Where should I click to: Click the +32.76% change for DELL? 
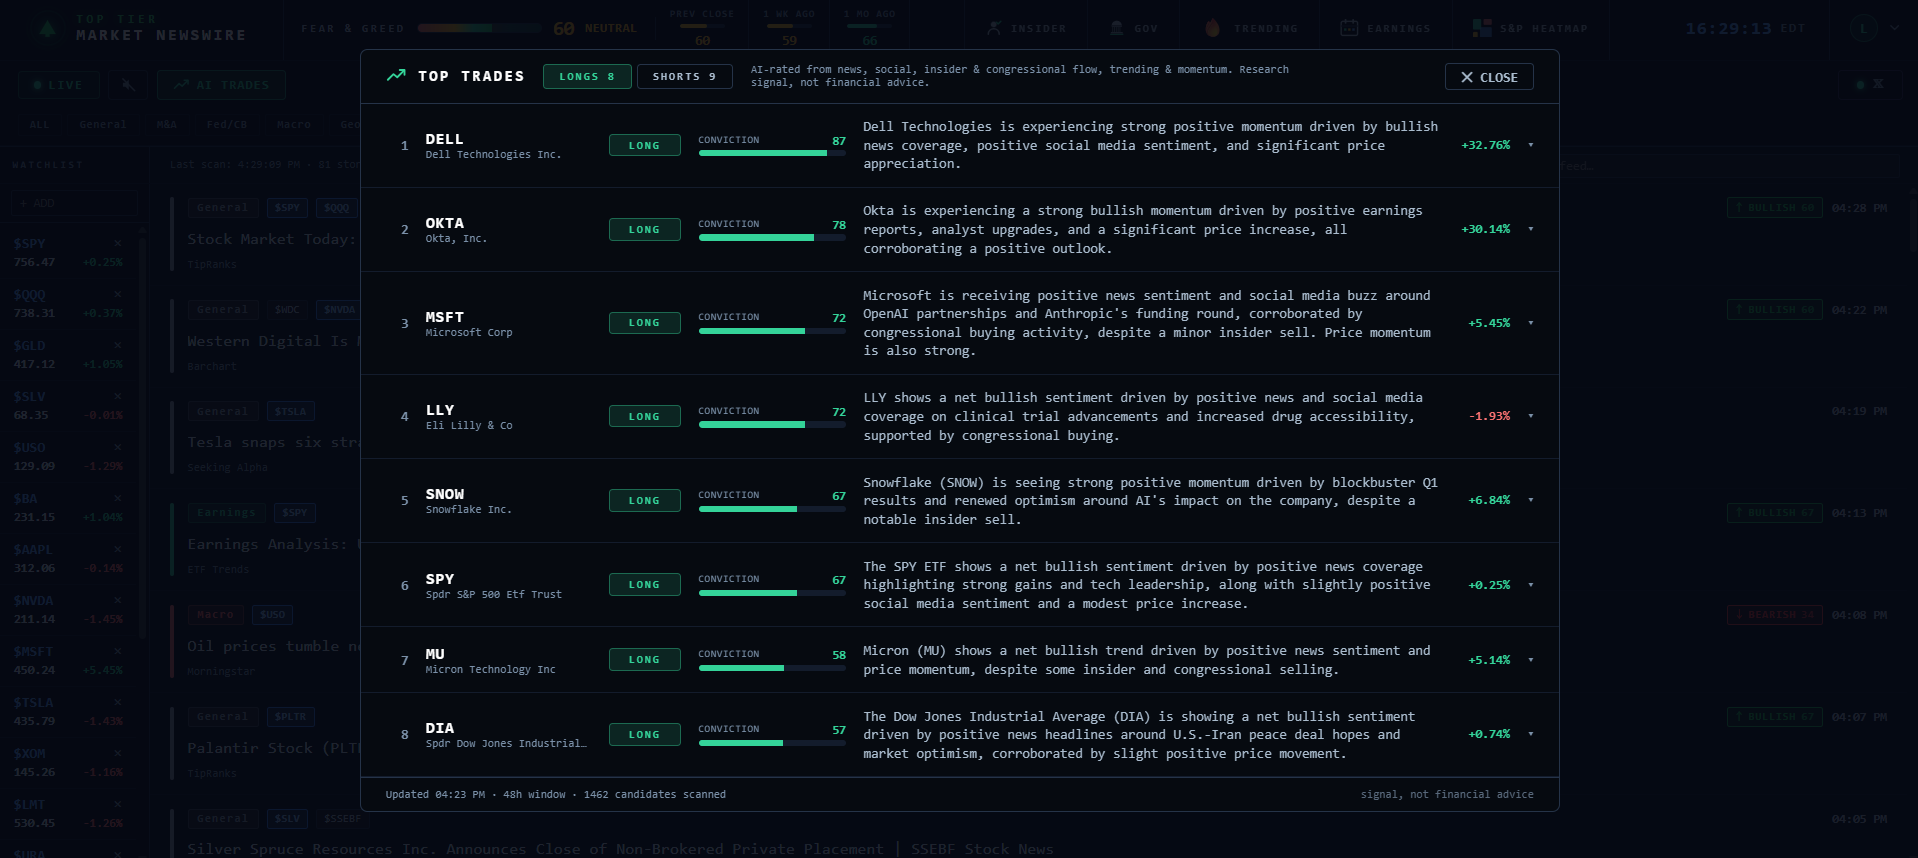pos(1486,145)
